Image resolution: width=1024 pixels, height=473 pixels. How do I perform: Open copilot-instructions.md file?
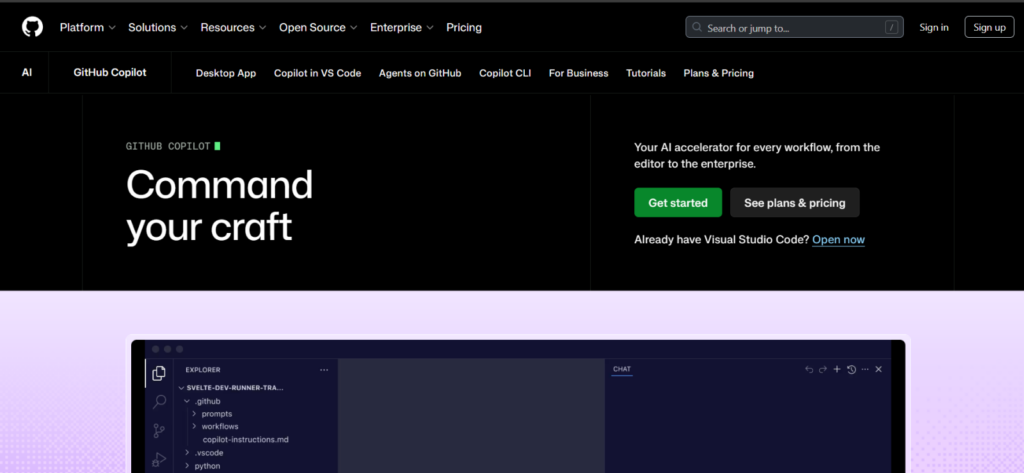click(x=246, y=440)
